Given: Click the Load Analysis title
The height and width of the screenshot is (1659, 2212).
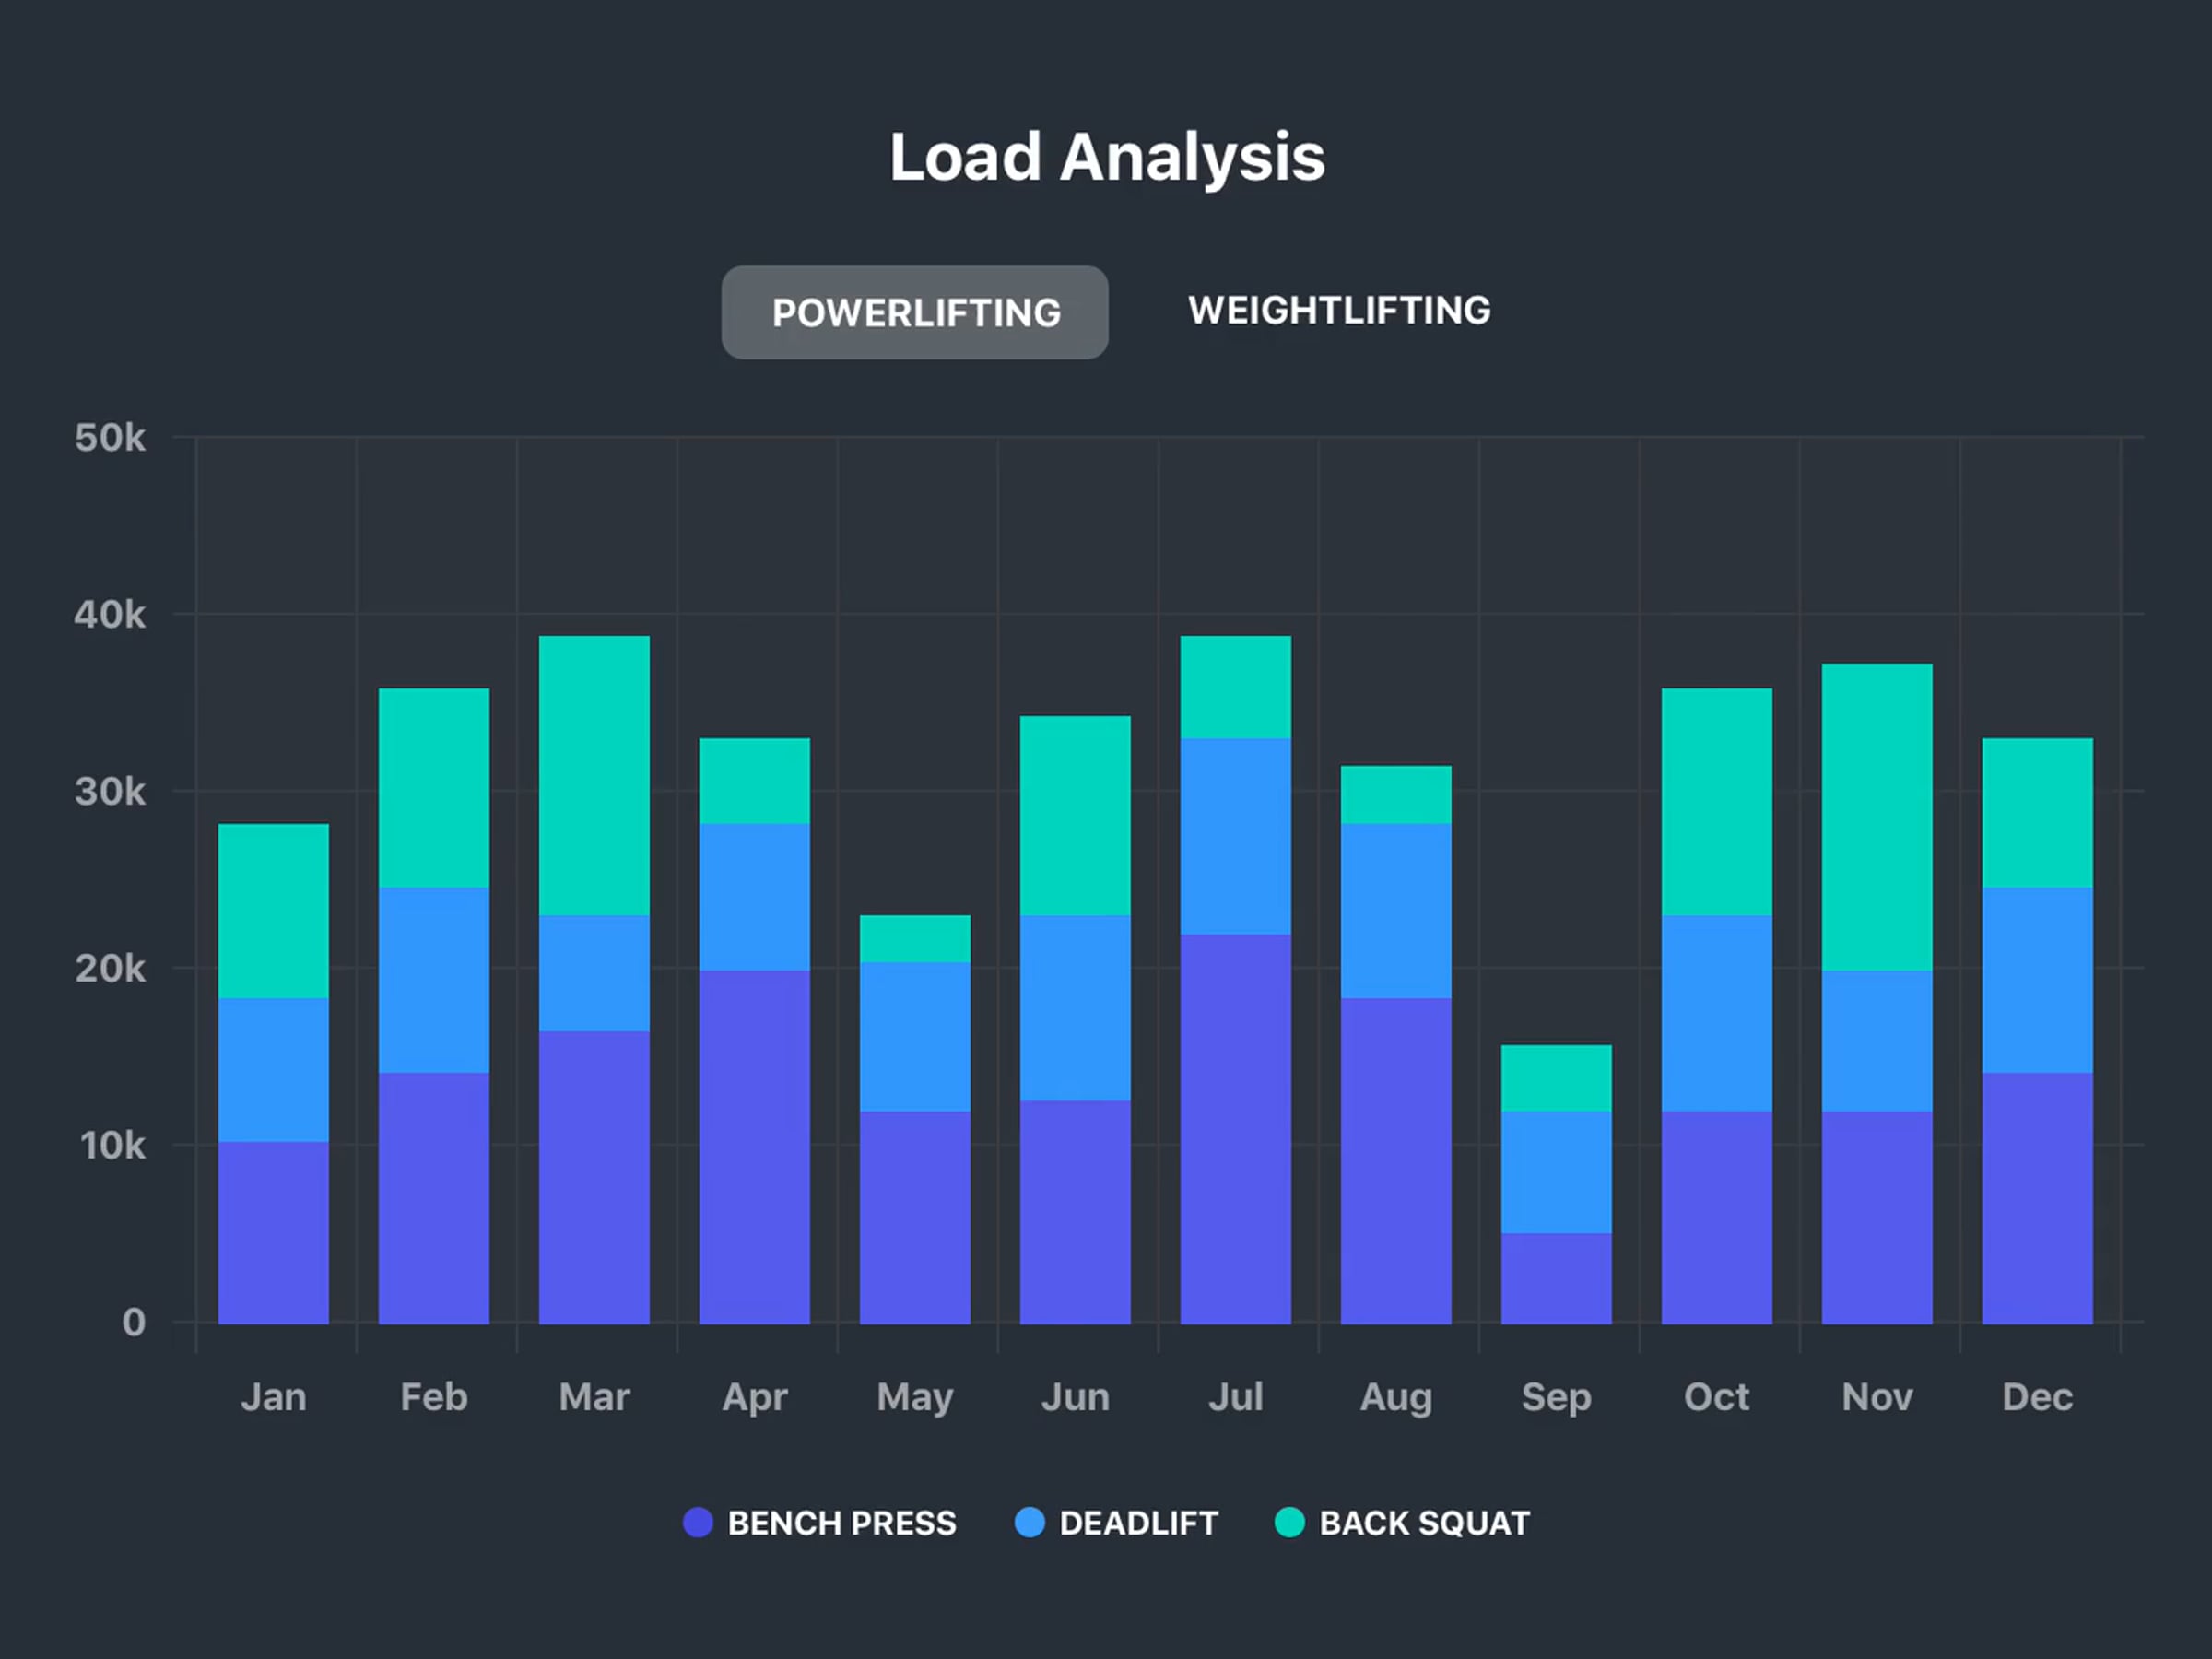Looking at the screenshot, I should point(1106,157).
